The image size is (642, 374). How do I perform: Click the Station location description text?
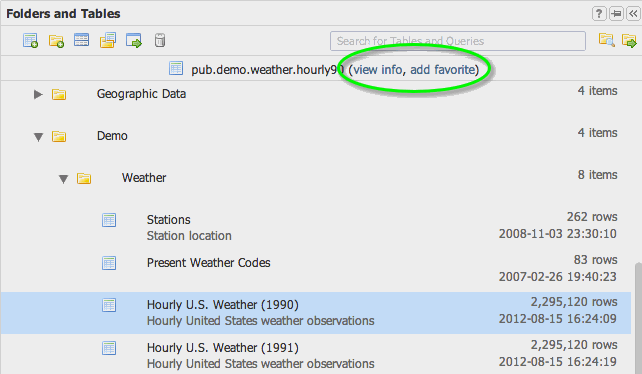point(189,236)
